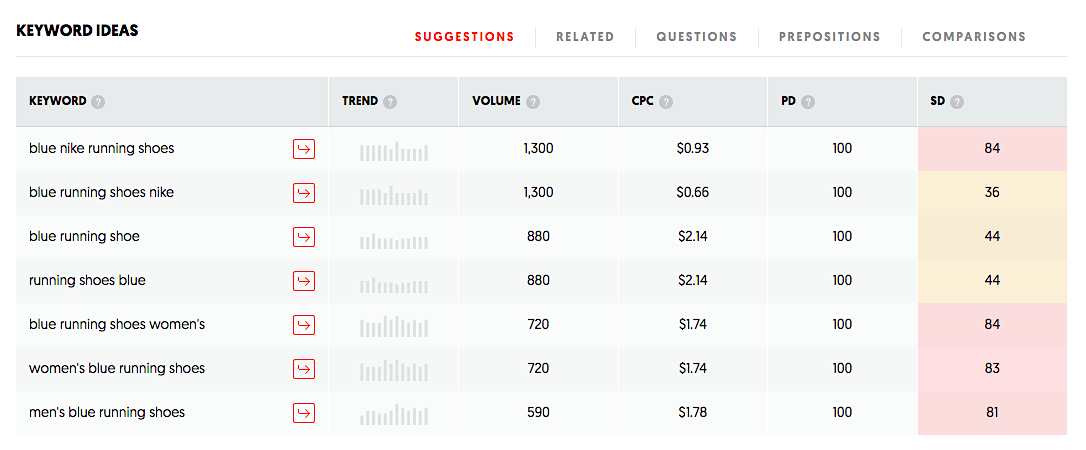Click arrow icon for men's blue running shoes
Image resolution: width=1086 pixels, height=450 pixels.
304,413
